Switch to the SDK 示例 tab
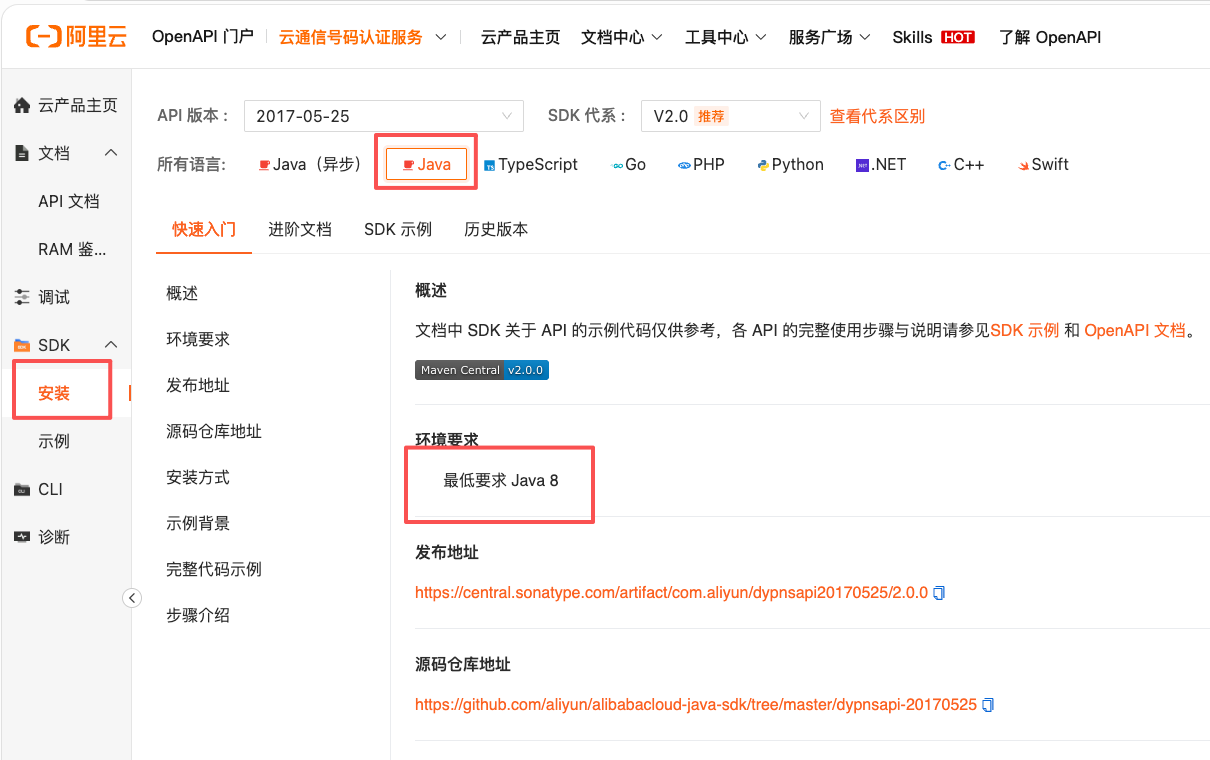 398,229
